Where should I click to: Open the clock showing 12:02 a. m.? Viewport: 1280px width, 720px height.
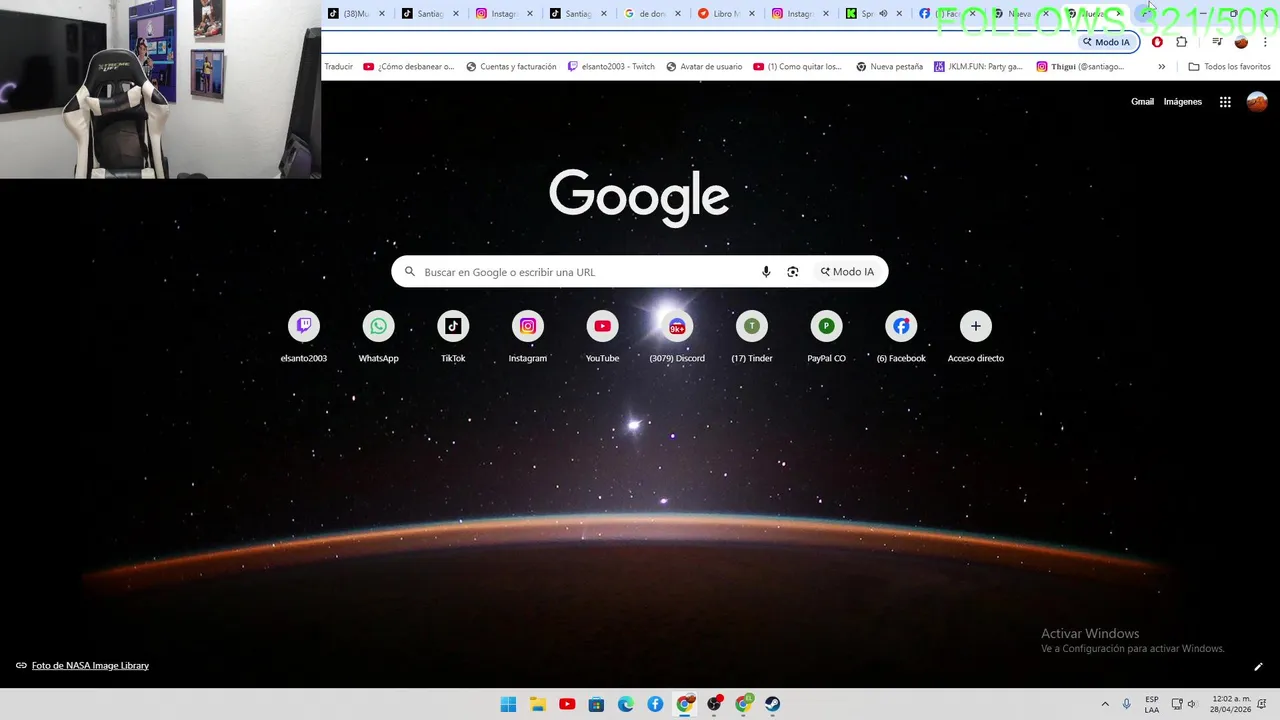(1231, 704)
